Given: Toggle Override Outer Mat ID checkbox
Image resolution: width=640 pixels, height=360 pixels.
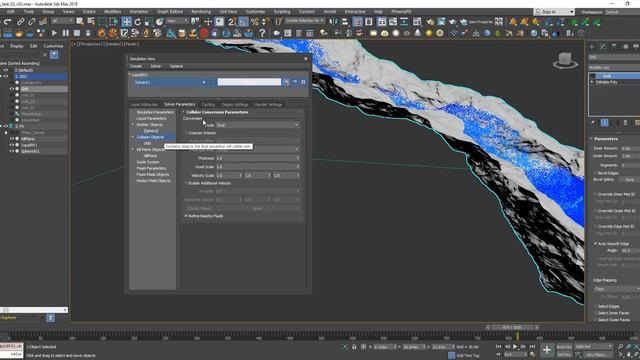Looking at the screenshot, I should [596, 211].
